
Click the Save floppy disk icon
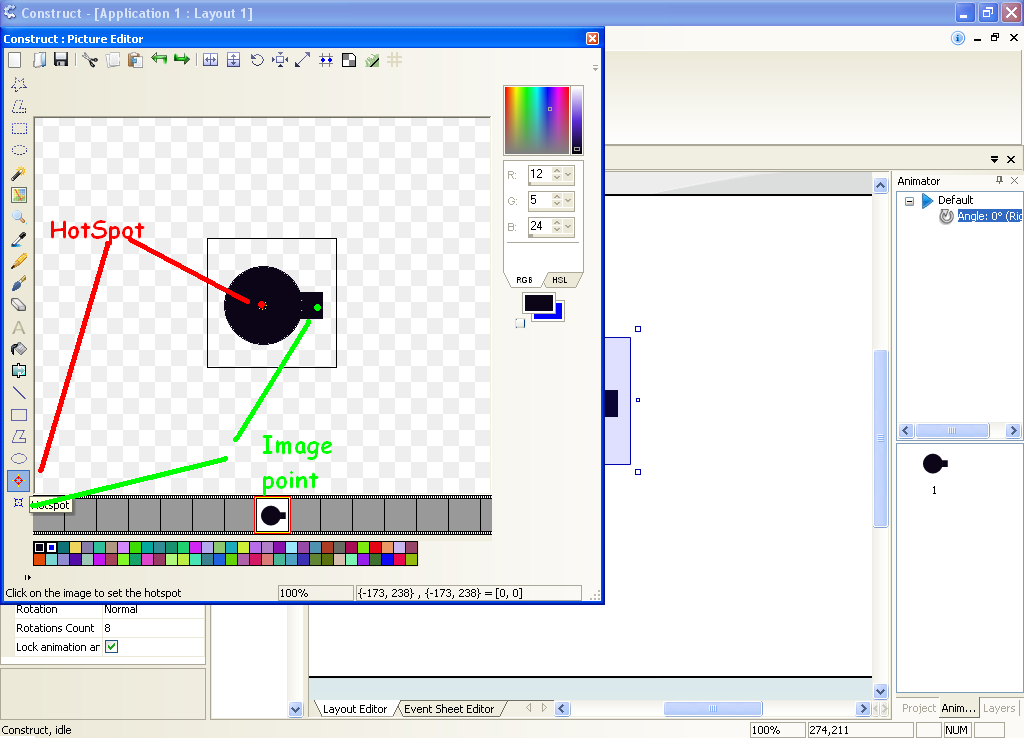pyautogui.click(x=61, y=60)
